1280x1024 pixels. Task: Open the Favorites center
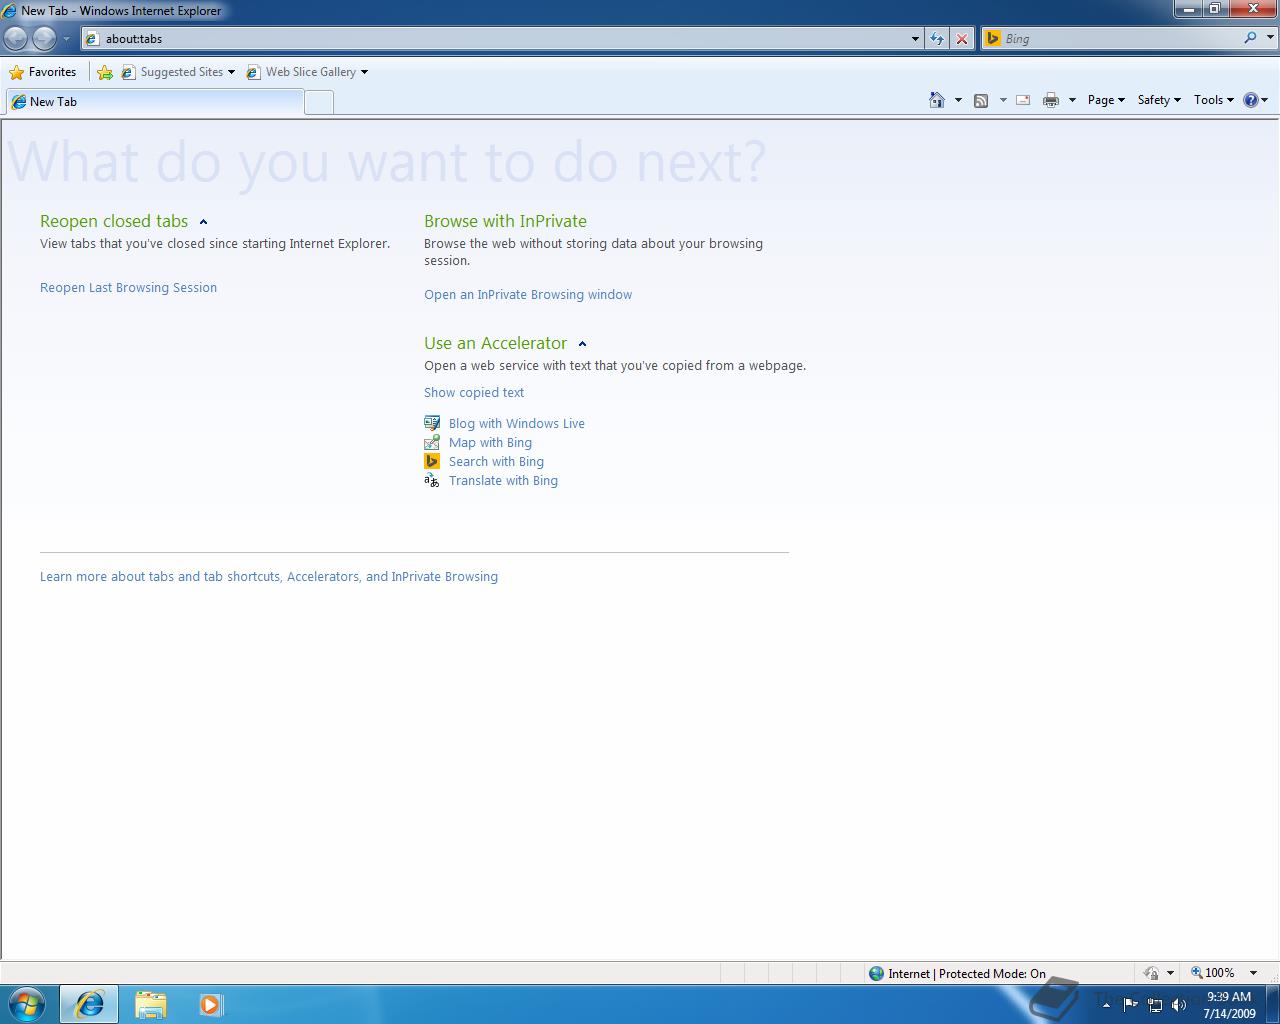43,72
